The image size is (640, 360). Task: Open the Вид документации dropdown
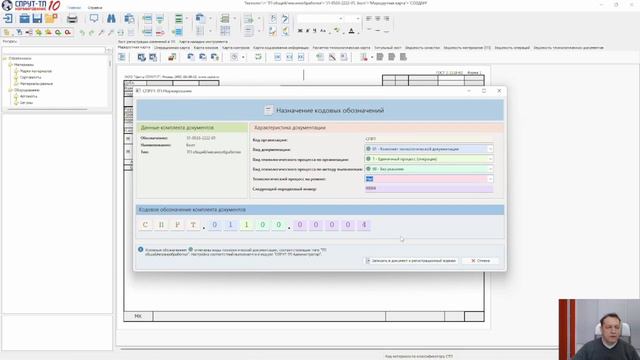(490, 149)
